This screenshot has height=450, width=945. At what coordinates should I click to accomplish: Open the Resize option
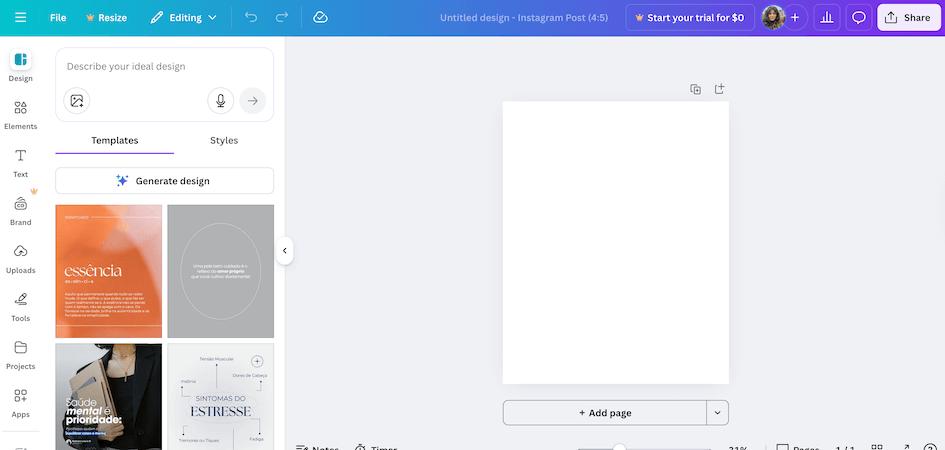point(107,17)
